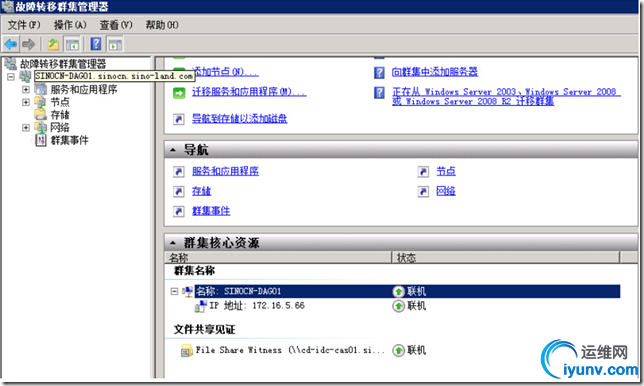Image resolution: width=644 pixels, height=386 pixels.
Task: Collapse the 群集核心资源 section
Action: pos(173,243)
